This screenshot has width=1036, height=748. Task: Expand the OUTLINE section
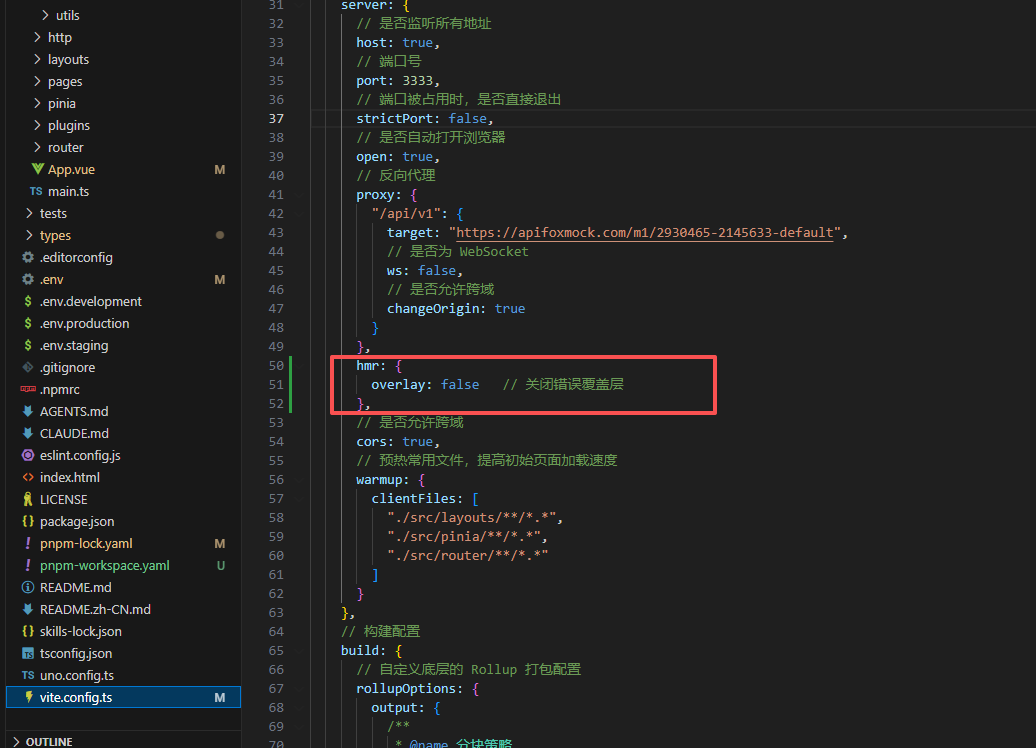point(16,741)
